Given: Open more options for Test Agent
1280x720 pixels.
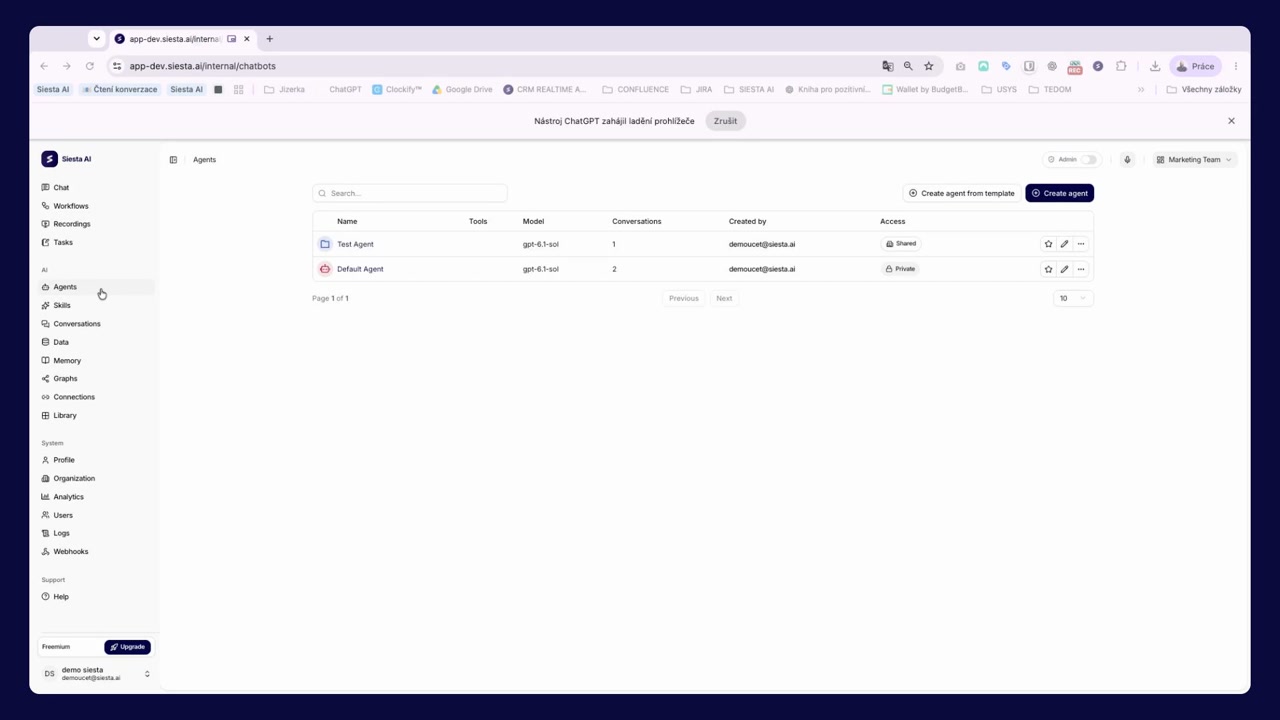Looking at the screenshot, I should click(1081, 244).
